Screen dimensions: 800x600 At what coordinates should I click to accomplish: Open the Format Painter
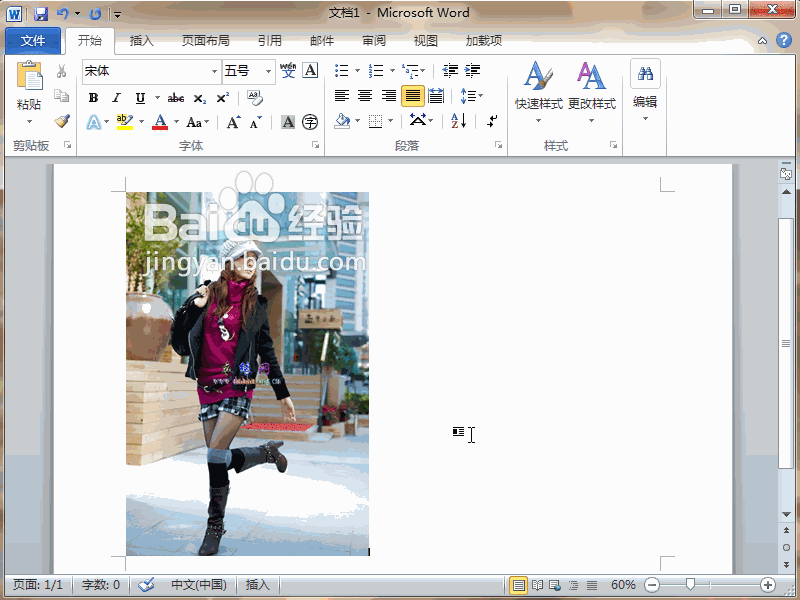(x=60, y=121)
